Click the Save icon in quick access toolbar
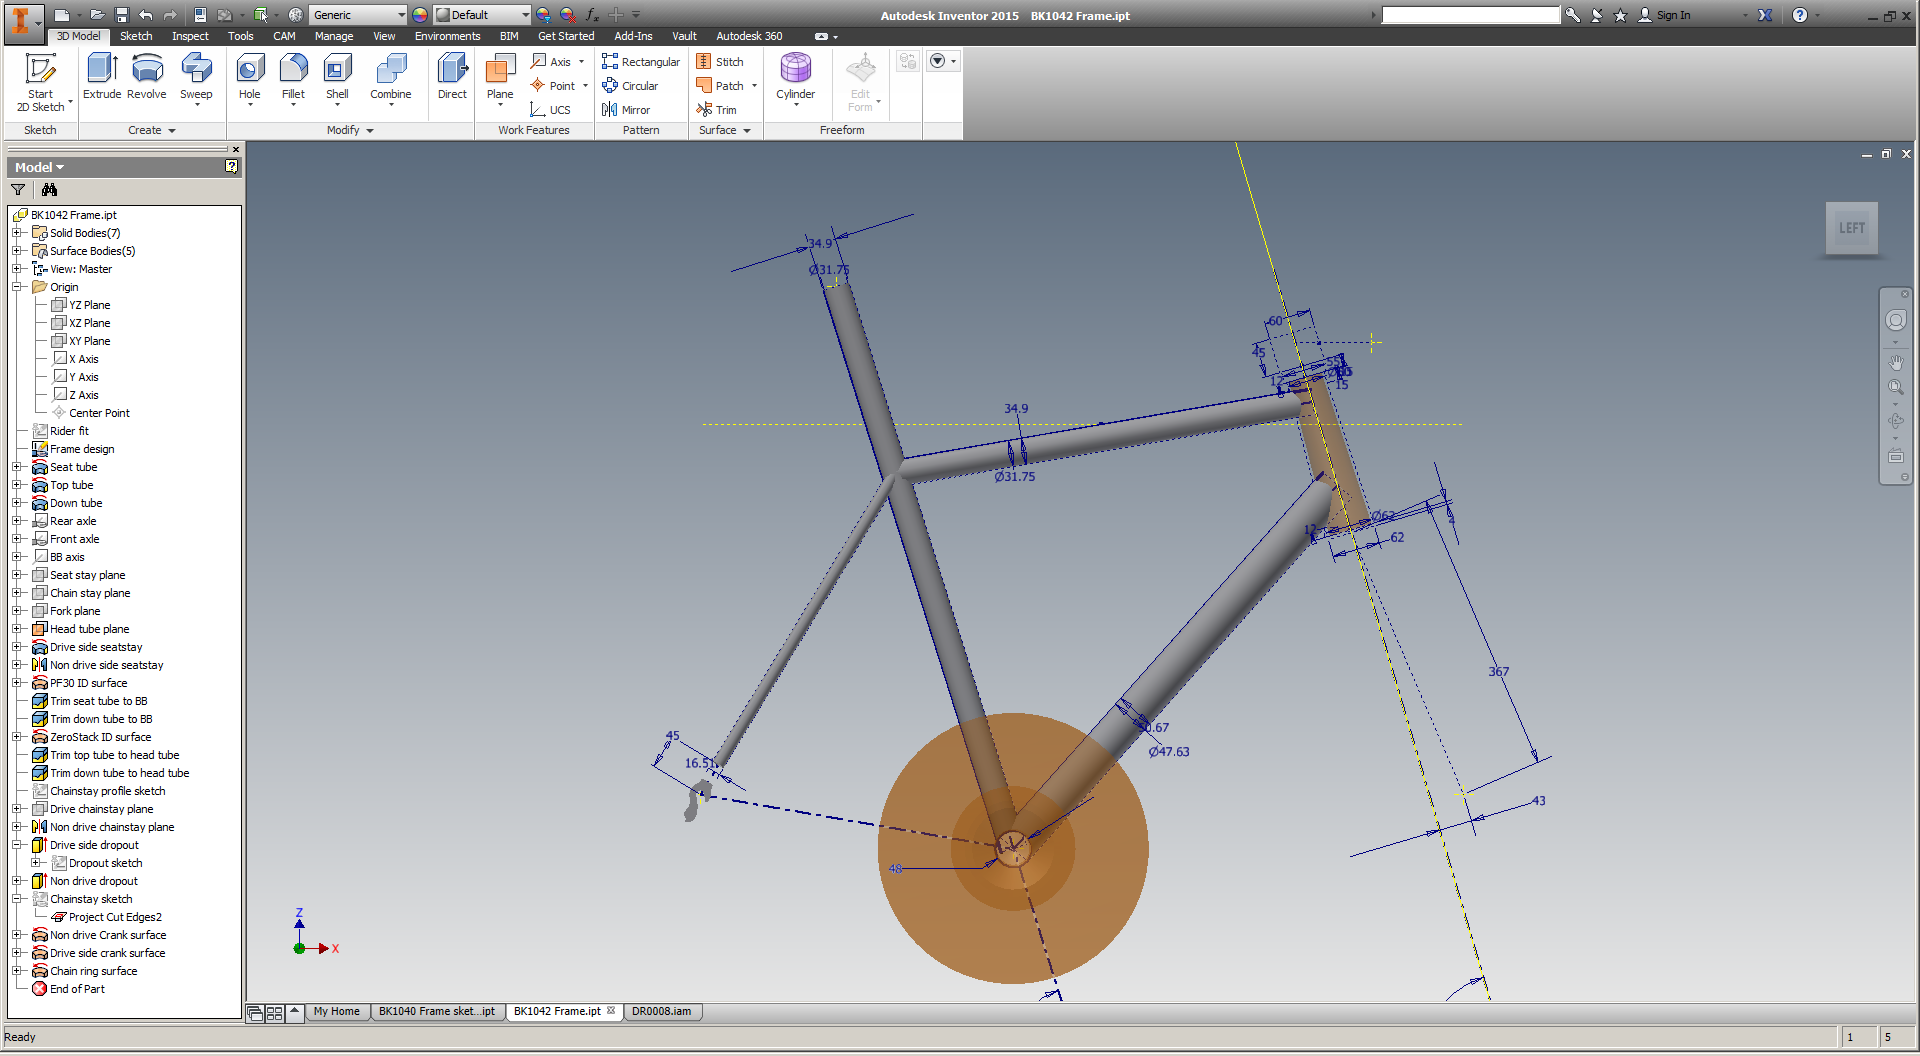Image resolution: width=1920 pixels, height=1056 pixels. click(121, 15)
